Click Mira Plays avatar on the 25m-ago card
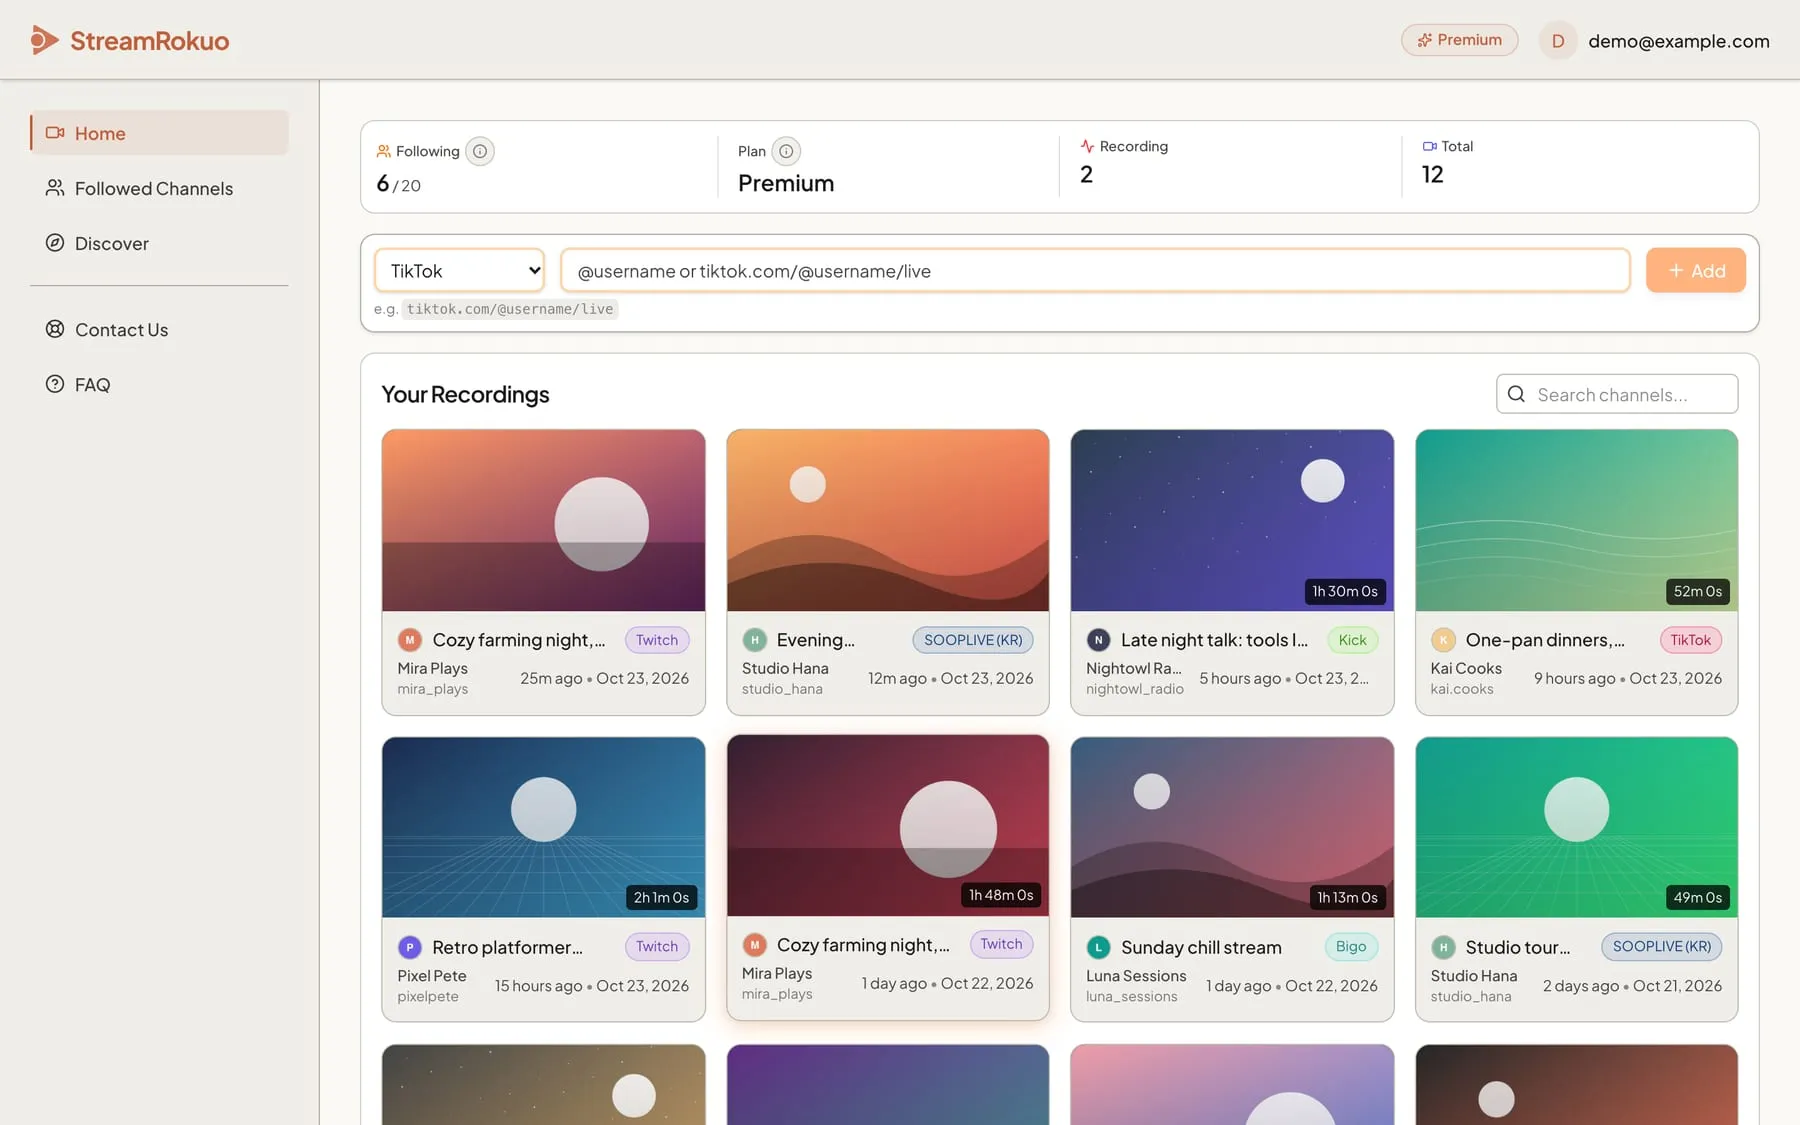Viewport: 1800px width, 1125px height. pyautogui.click(x=409, y=640)
